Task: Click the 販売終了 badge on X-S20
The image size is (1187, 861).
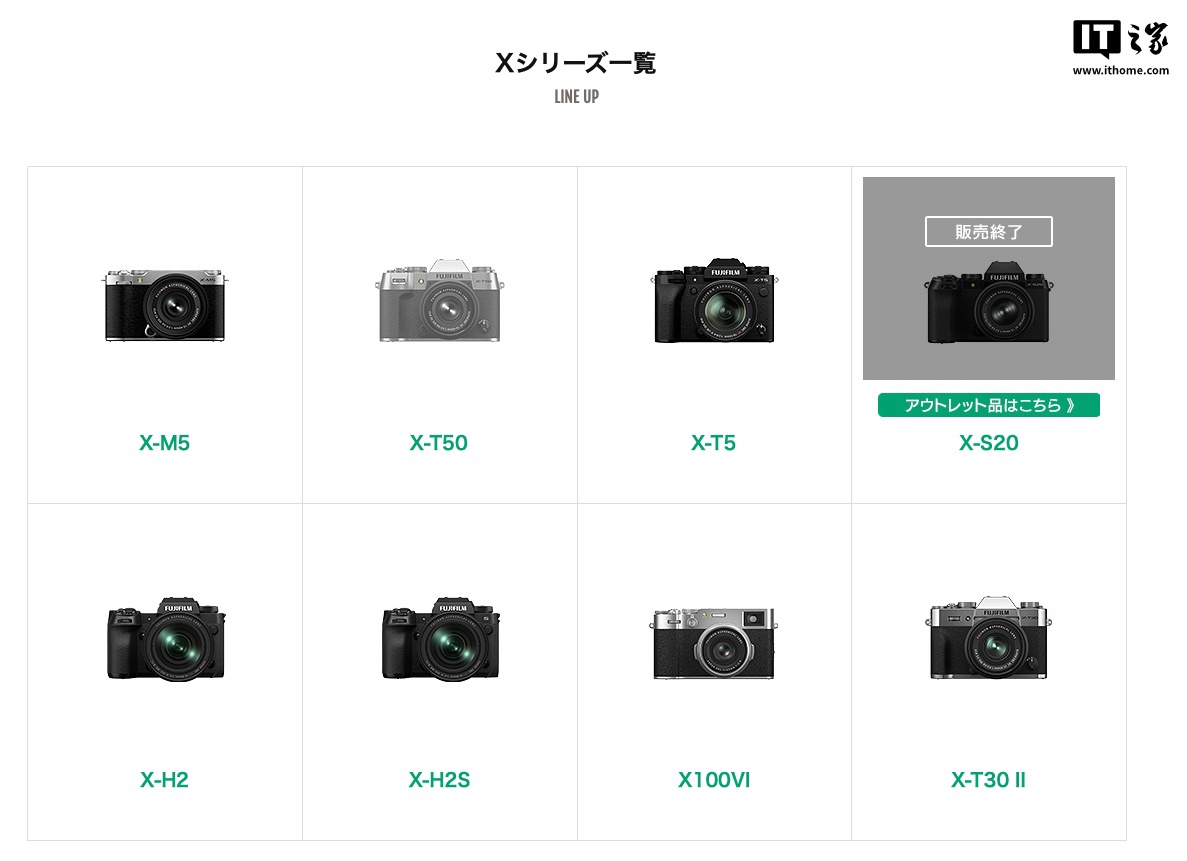Action: coord(989,232)
